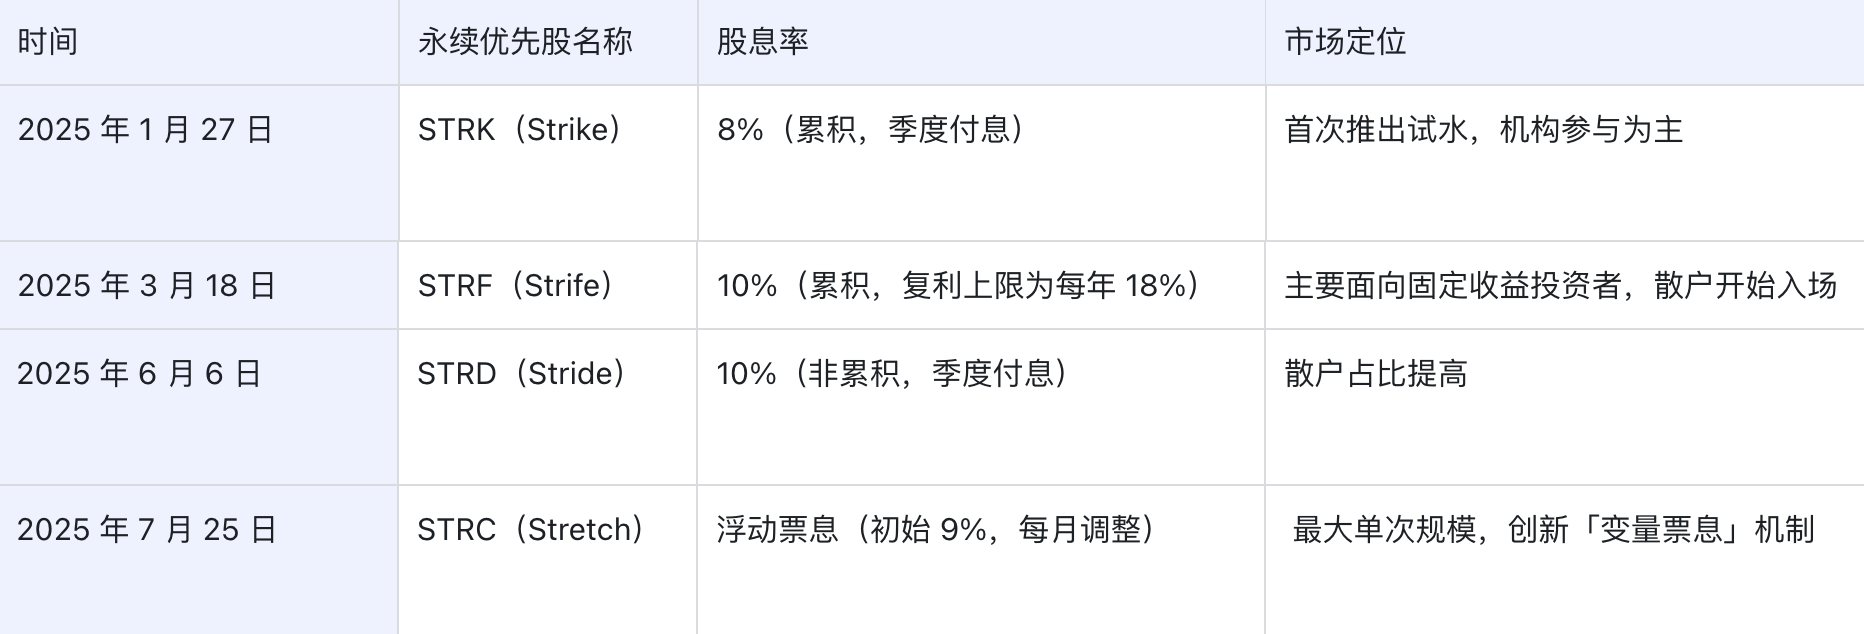Click the date cell 2025 年 1 月 27 日
The image size is (1864, 634).
coord(146,130)
